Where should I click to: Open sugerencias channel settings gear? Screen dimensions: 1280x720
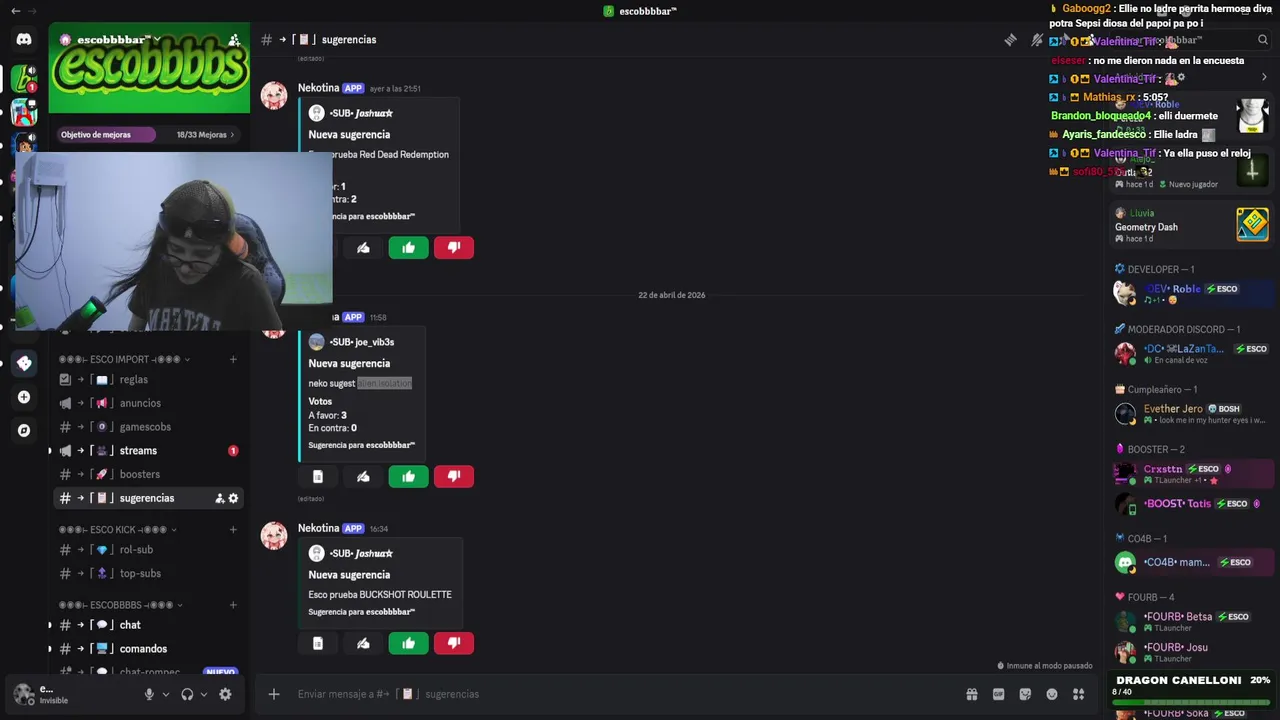[x=234, y=498]
